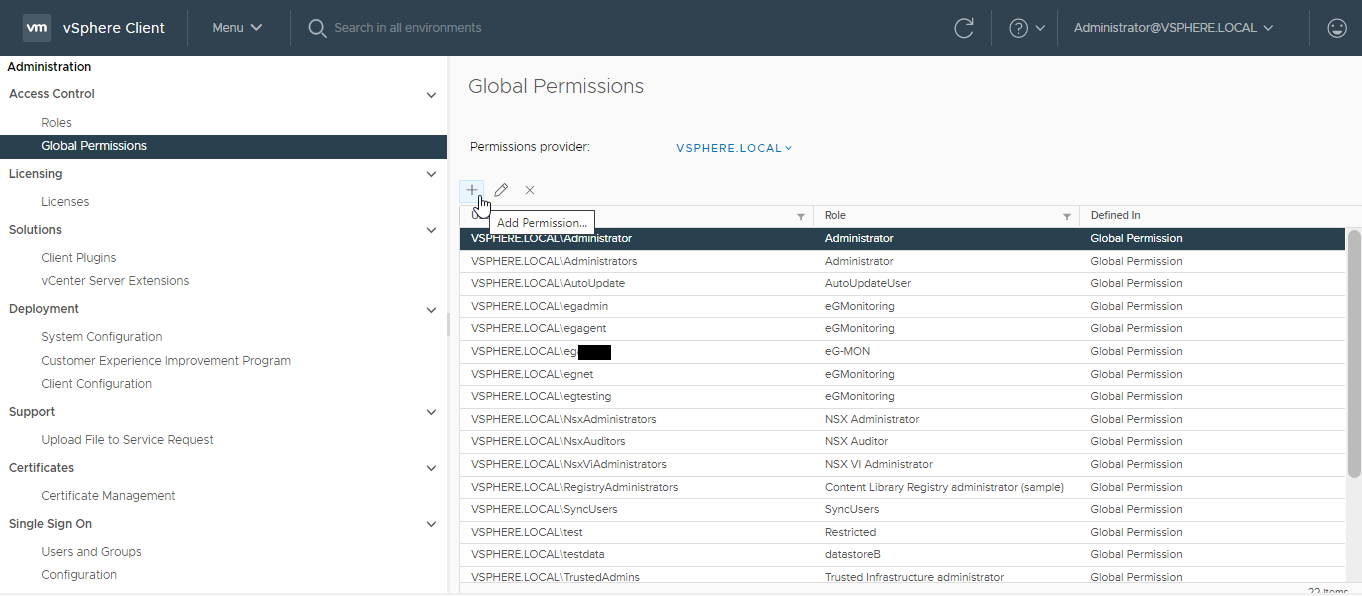Click the Search in all environments field
1362x596 pixels.
(x=408, y=28)
